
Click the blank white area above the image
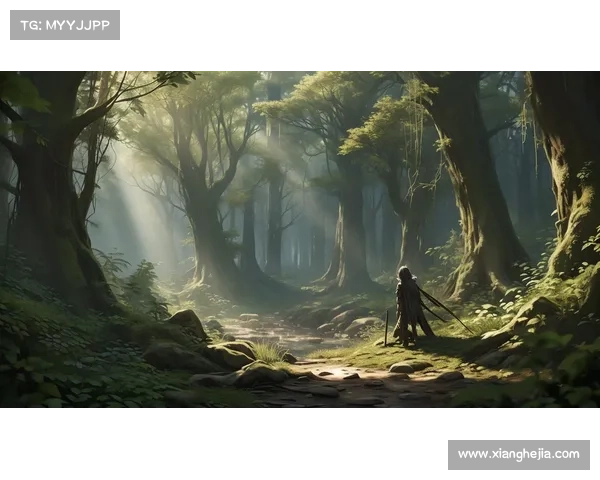pyautogui.click(x=350, y=30)
